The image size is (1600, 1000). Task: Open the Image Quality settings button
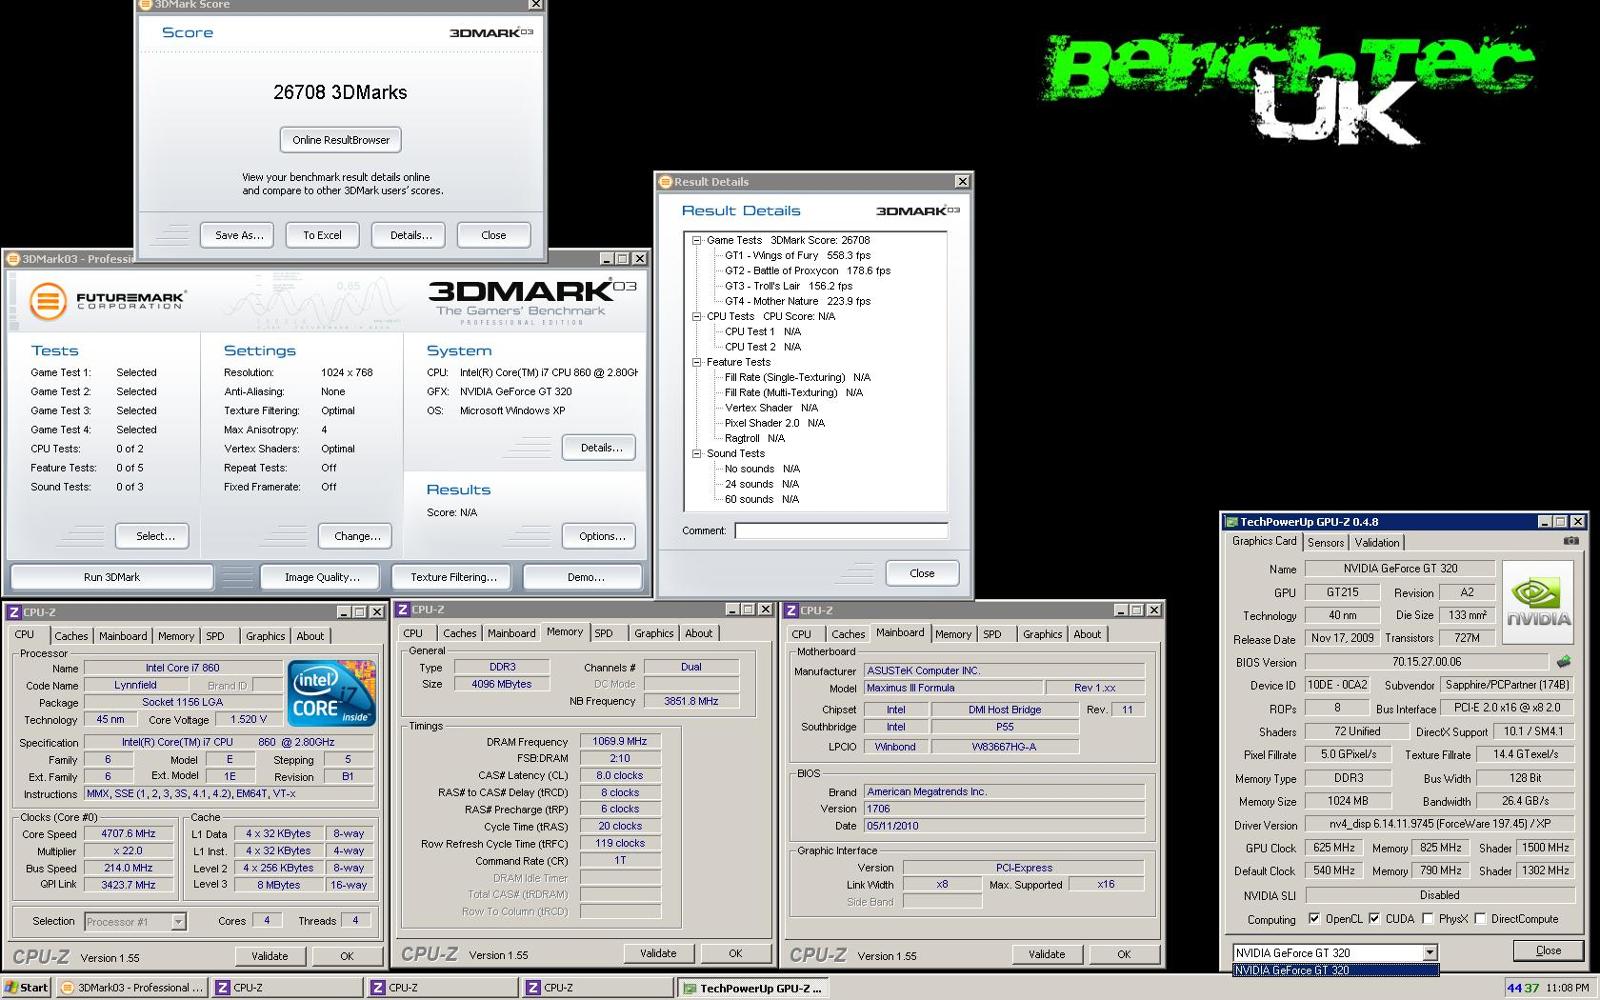[x=322, y=577]
